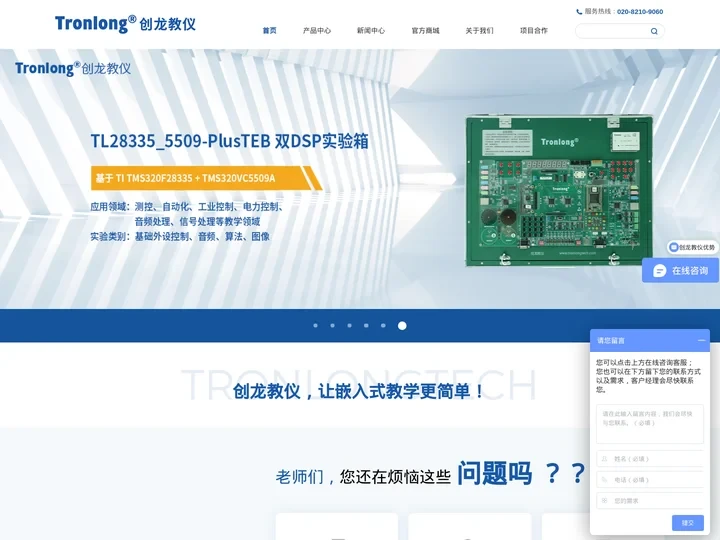
Task: Open 官方商城 menu item
Action: coord(425,31)
